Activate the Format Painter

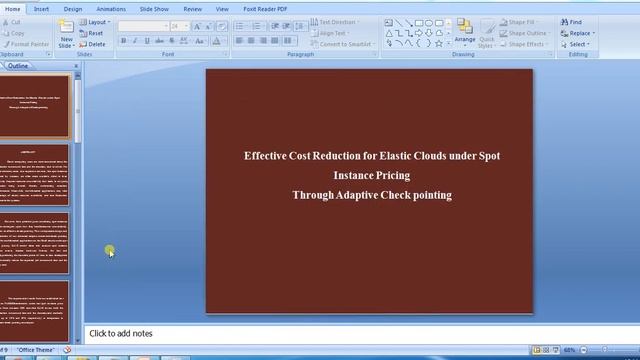[x=26, y=44]
